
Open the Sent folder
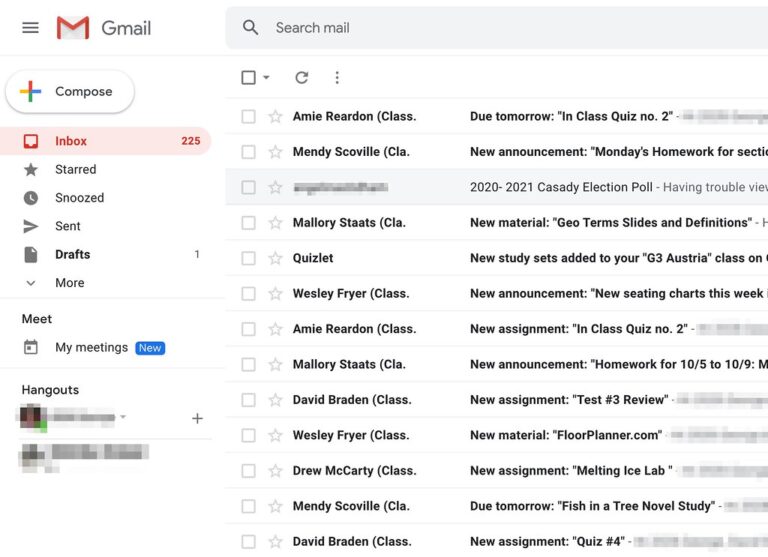click(105, 226)
